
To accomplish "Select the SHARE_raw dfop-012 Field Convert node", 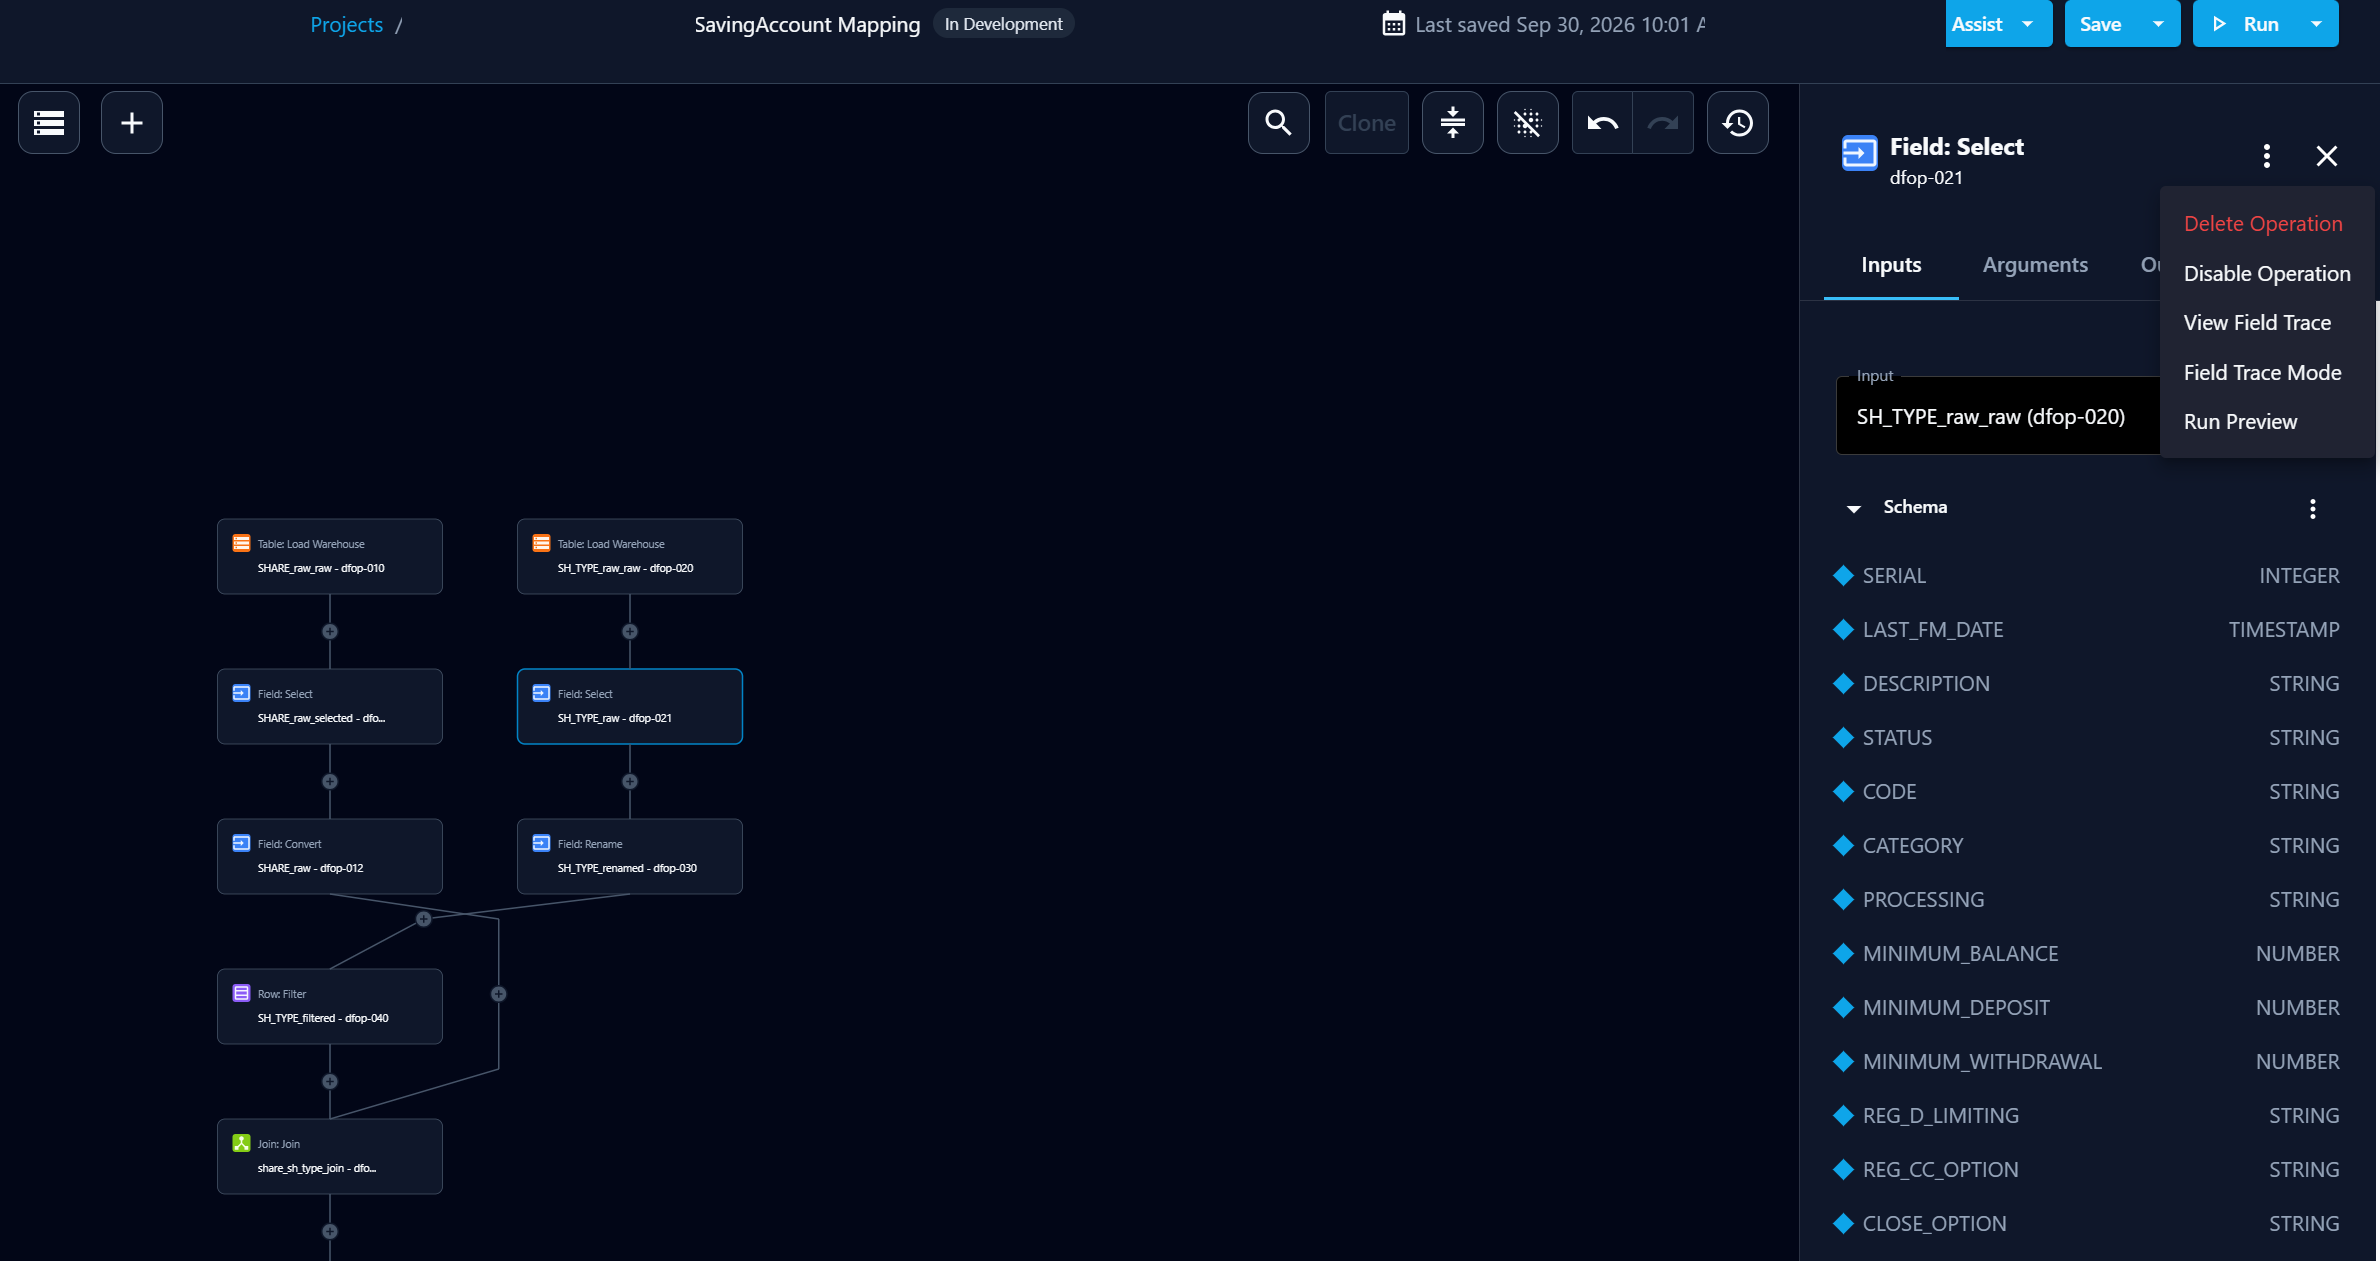I will [x=330, y=856].
